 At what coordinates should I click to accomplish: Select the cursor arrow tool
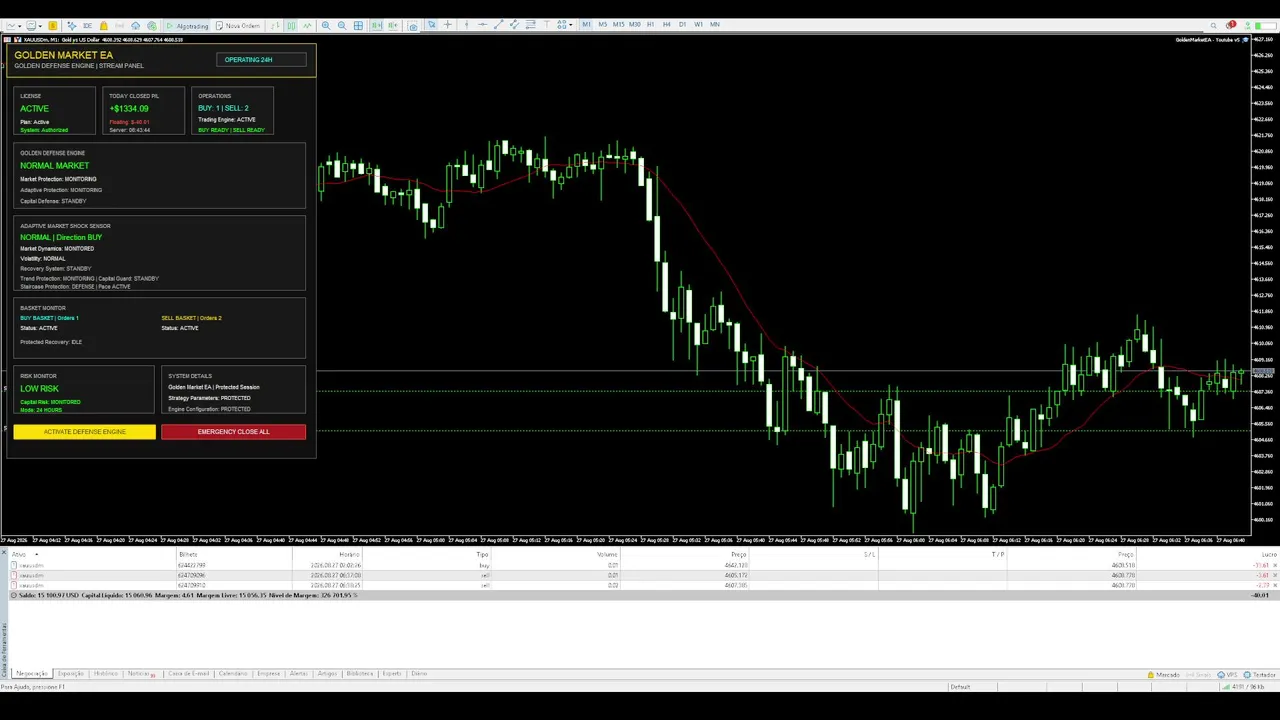point(432,25)
